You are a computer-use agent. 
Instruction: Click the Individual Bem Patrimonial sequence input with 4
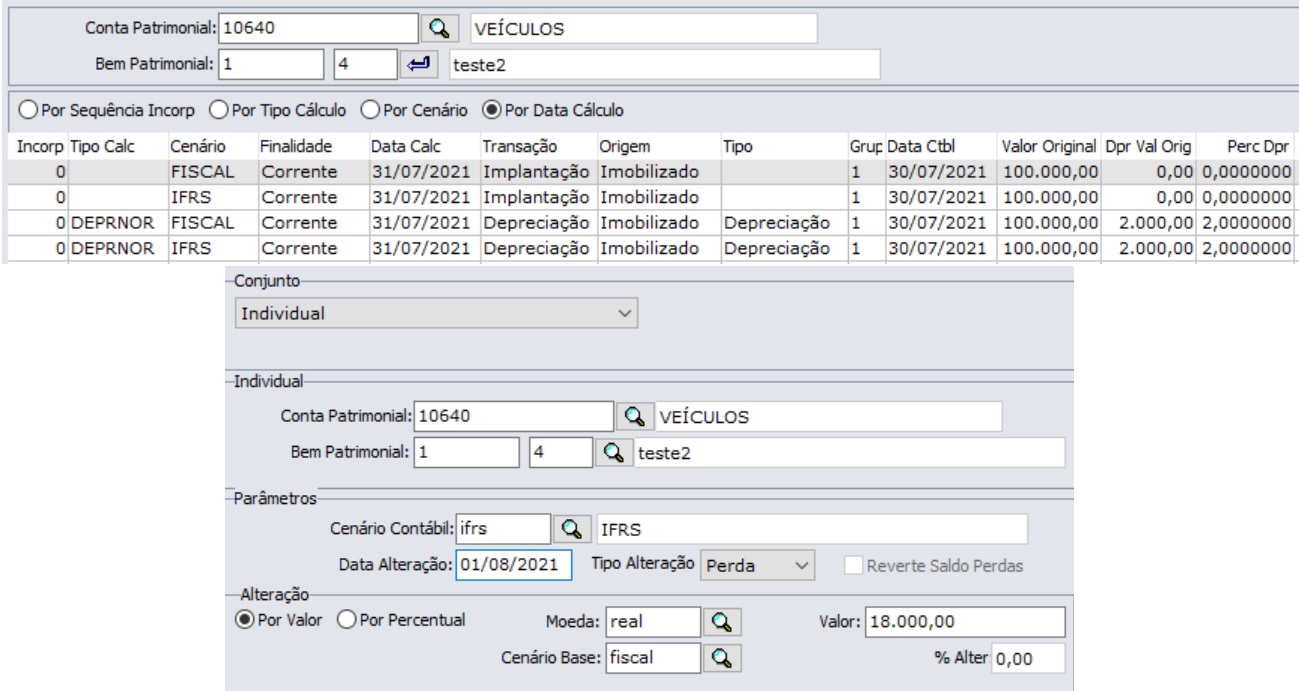(x=559, y=453)
